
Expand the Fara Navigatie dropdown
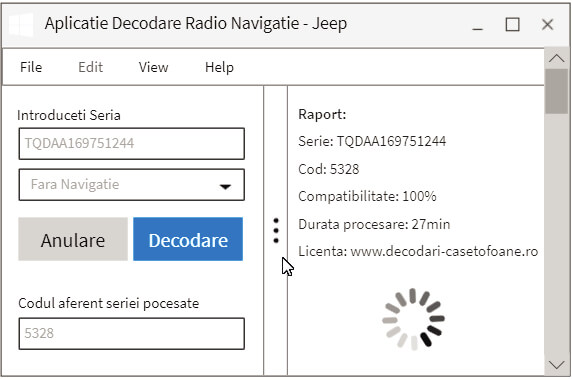coord(132,185)
